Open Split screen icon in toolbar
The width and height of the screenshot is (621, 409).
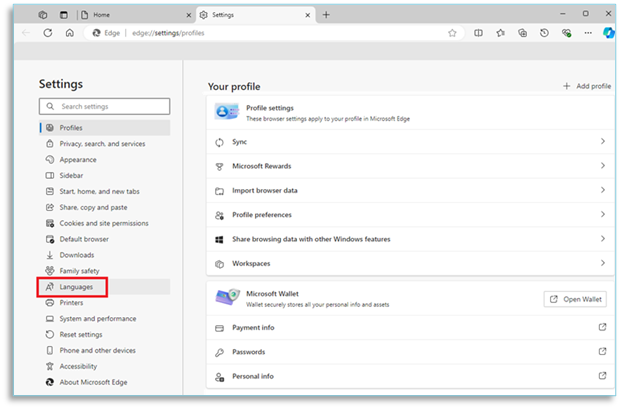tap(478, 33)
